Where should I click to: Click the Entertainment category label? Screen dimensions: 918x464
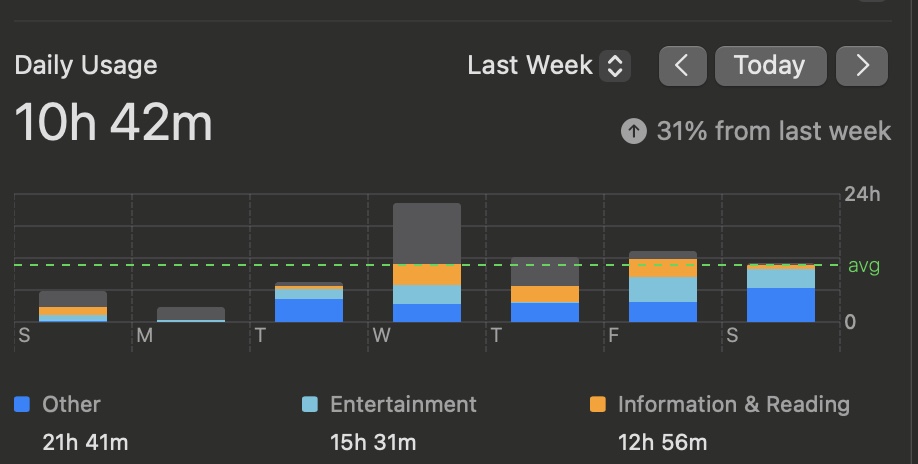coord(403,404)
